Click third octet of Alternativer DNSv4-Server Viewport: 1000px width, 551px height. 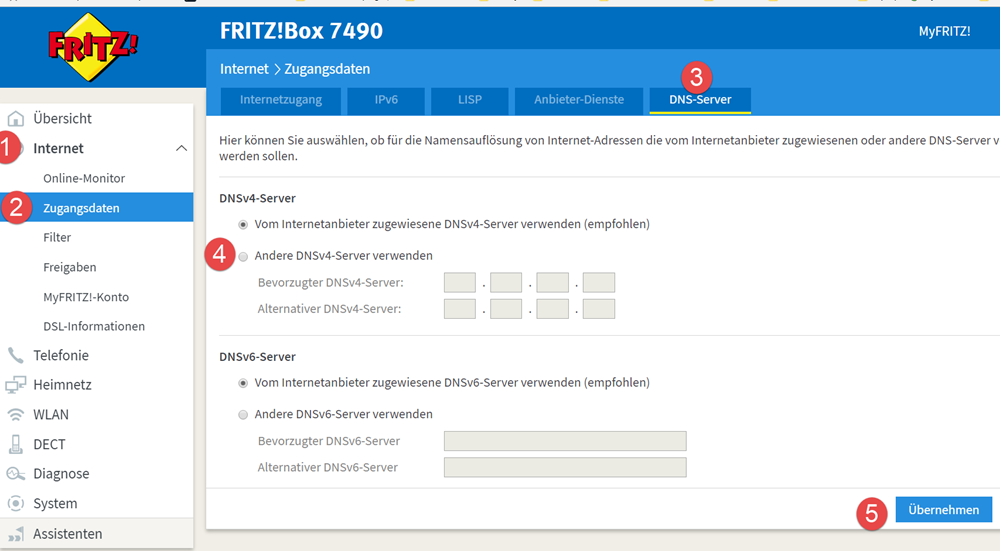pos(552,309)
